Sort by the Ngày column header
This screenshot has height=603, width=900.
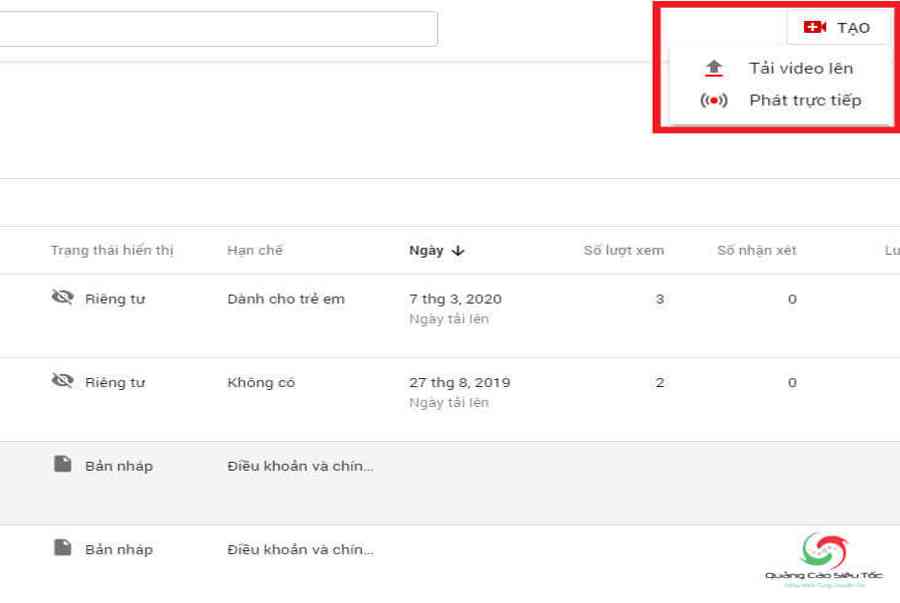[426, 250]
